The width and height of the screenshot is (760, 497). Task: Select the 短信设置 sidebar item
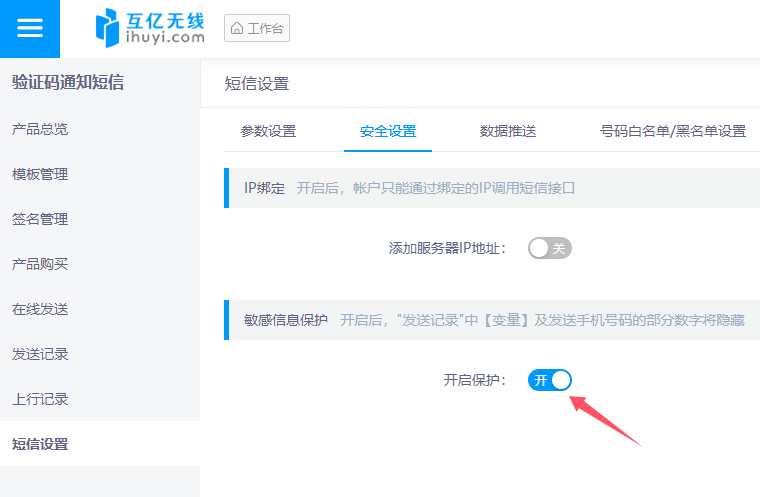tap(40, 444)
